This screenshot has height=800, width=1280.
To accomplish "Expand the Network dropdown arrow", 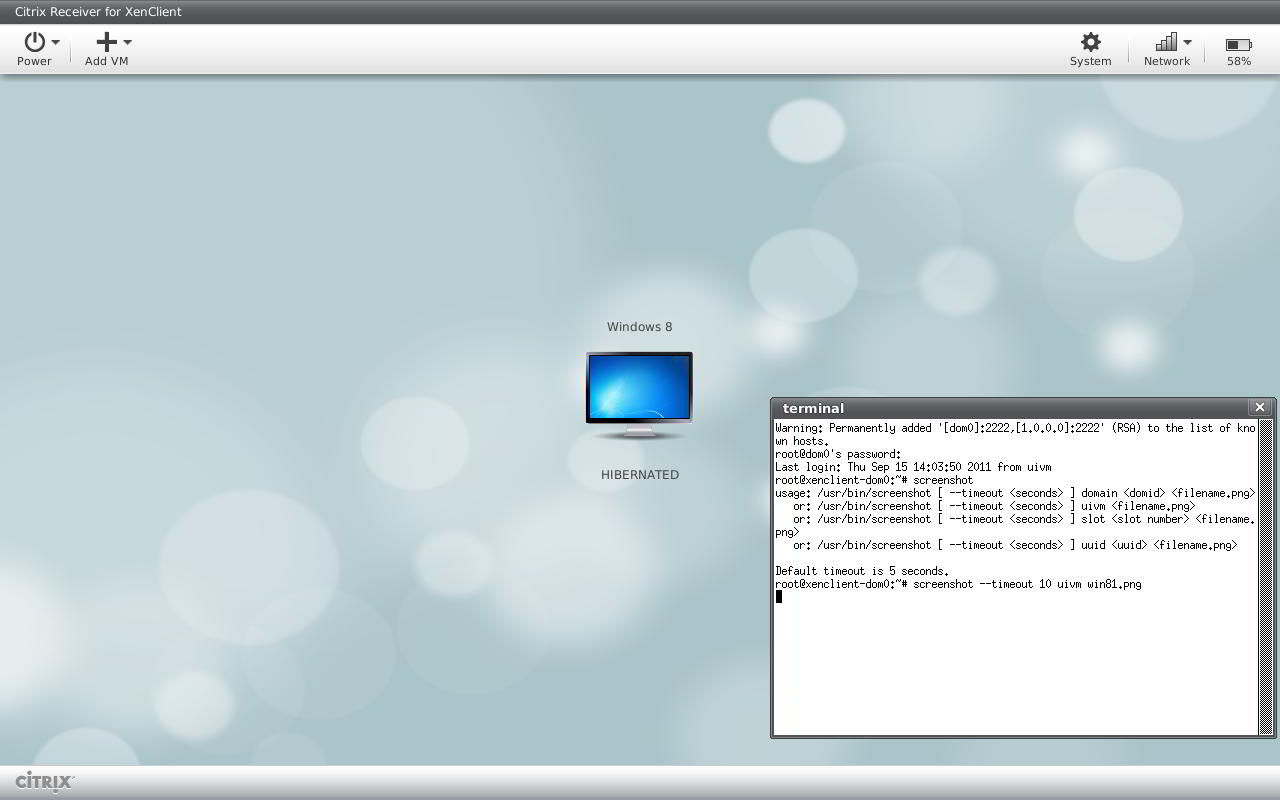I will click(1187, 42).
